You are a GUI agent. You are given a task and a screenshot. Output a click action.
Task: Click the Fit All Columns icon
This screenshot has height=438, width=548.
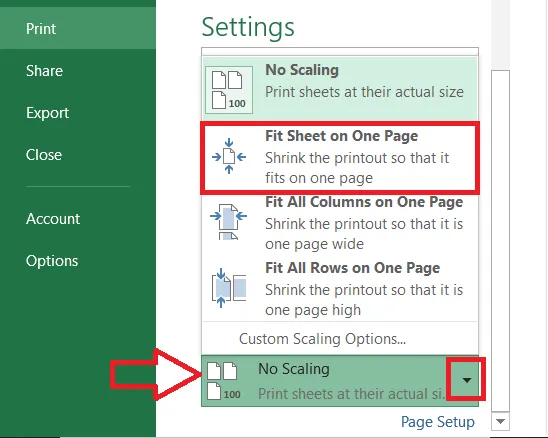229,222
